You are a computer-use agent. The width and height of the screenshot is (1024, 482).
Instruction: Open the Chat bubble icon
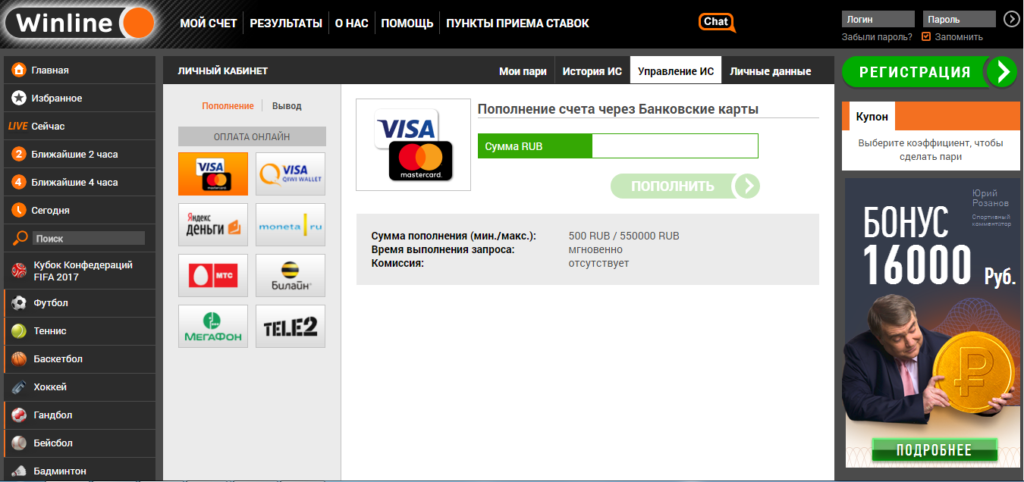716,22
